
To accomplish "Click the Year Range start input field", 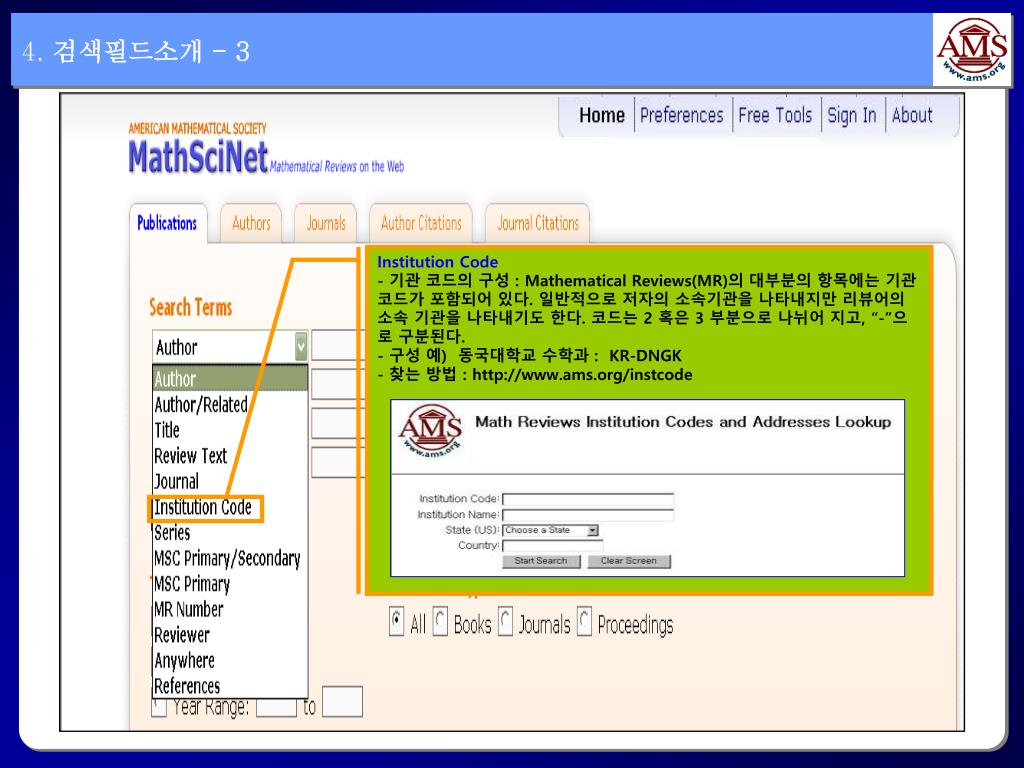I will click(276, 707).
